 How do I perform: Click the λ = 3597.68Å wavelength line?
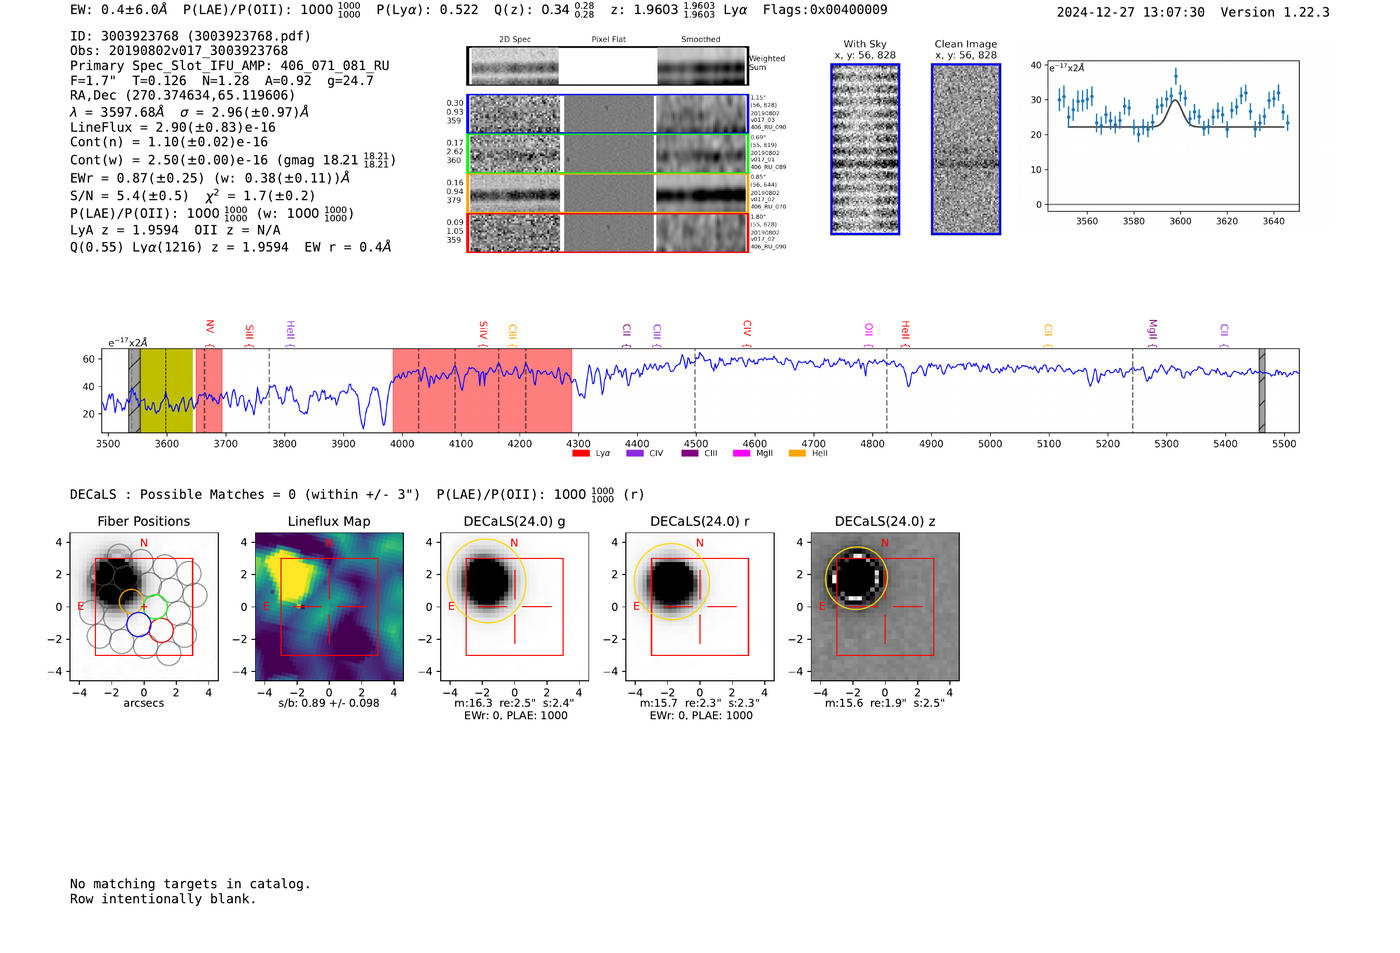coord(190,112)
